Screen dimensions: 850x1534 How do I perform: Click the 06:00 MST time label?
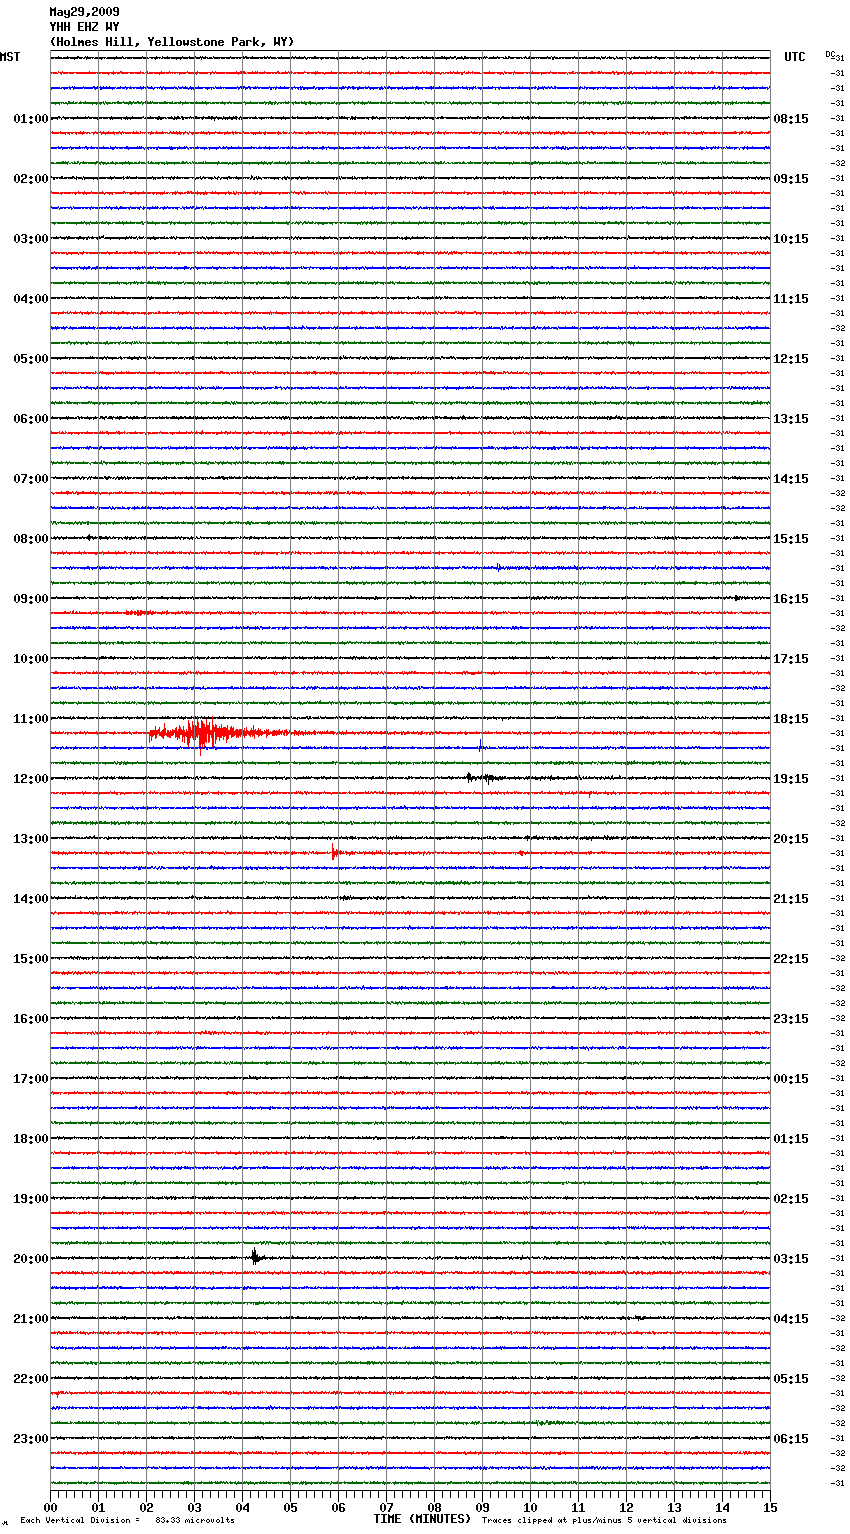tap(30, 419)
